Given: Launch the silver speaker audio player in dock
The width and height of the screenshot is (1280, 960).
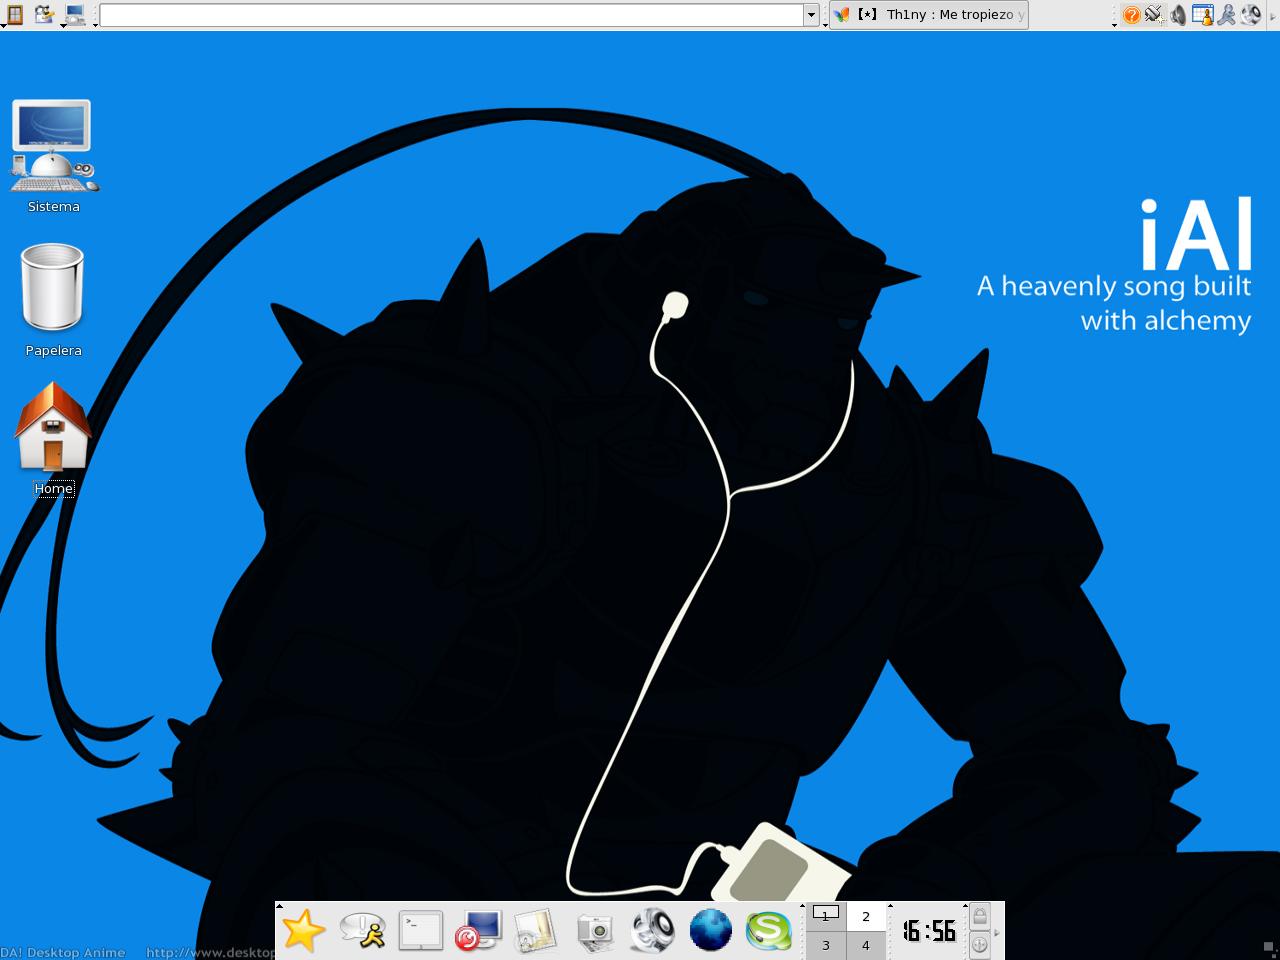Looking at the screenshot, I should pos(652,931).
